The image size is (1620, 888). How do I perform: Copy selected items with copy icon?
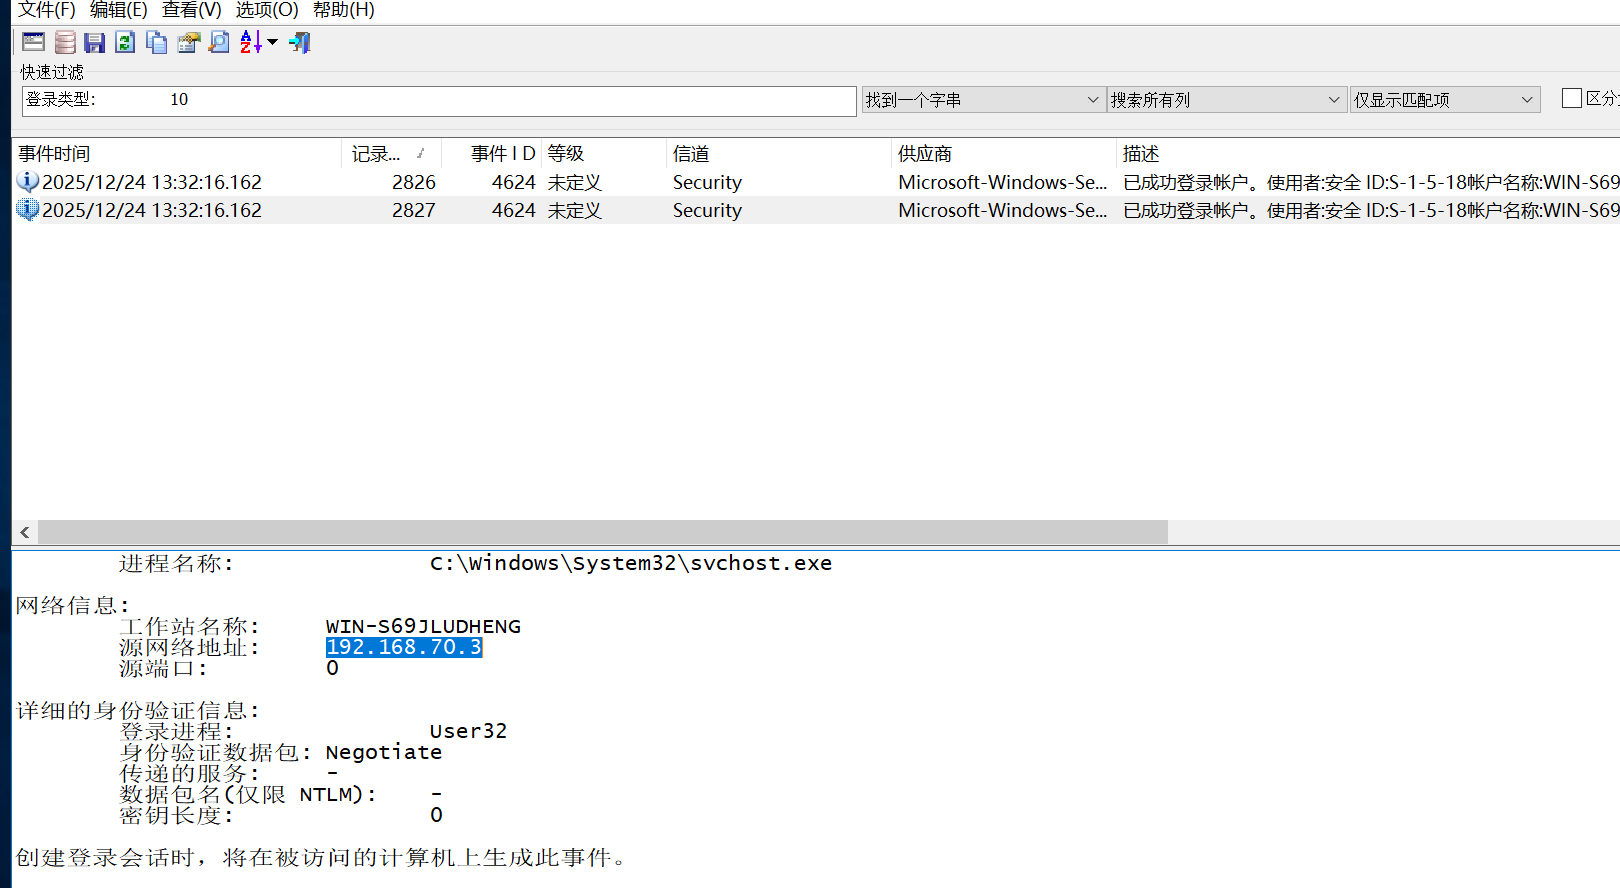[x=157, y=42]
